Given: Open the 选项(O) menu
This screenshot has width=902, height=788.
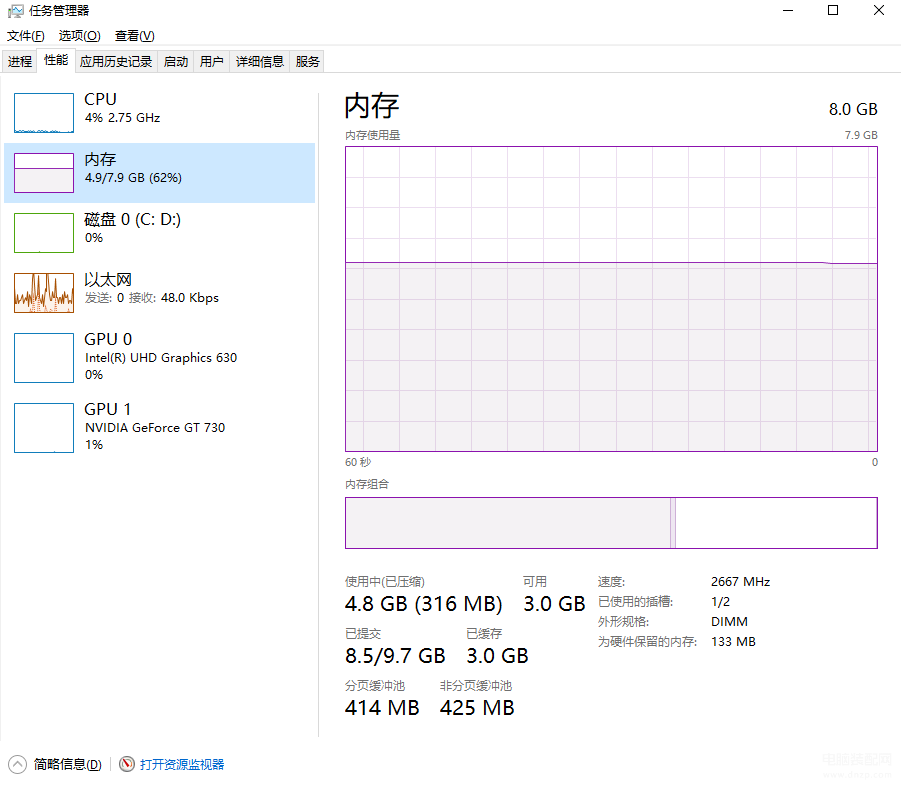Looking at the screenshot, I should point(79,36).
